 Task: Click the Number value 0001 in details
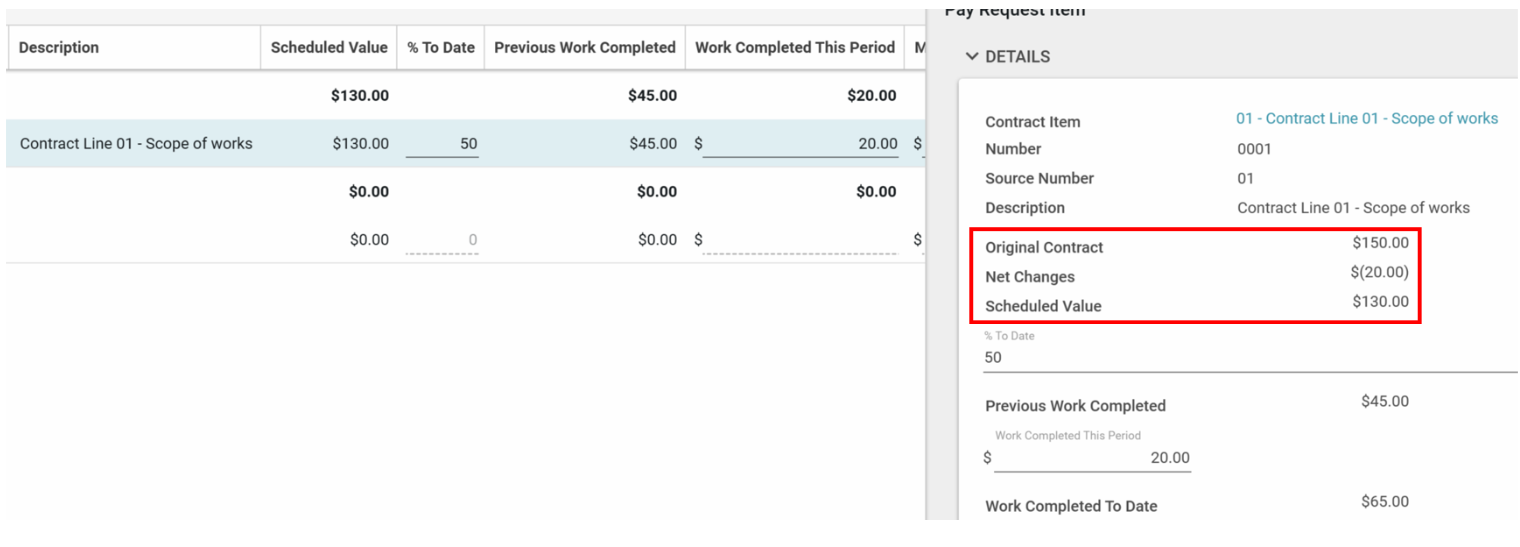(x=1254, y=149)
